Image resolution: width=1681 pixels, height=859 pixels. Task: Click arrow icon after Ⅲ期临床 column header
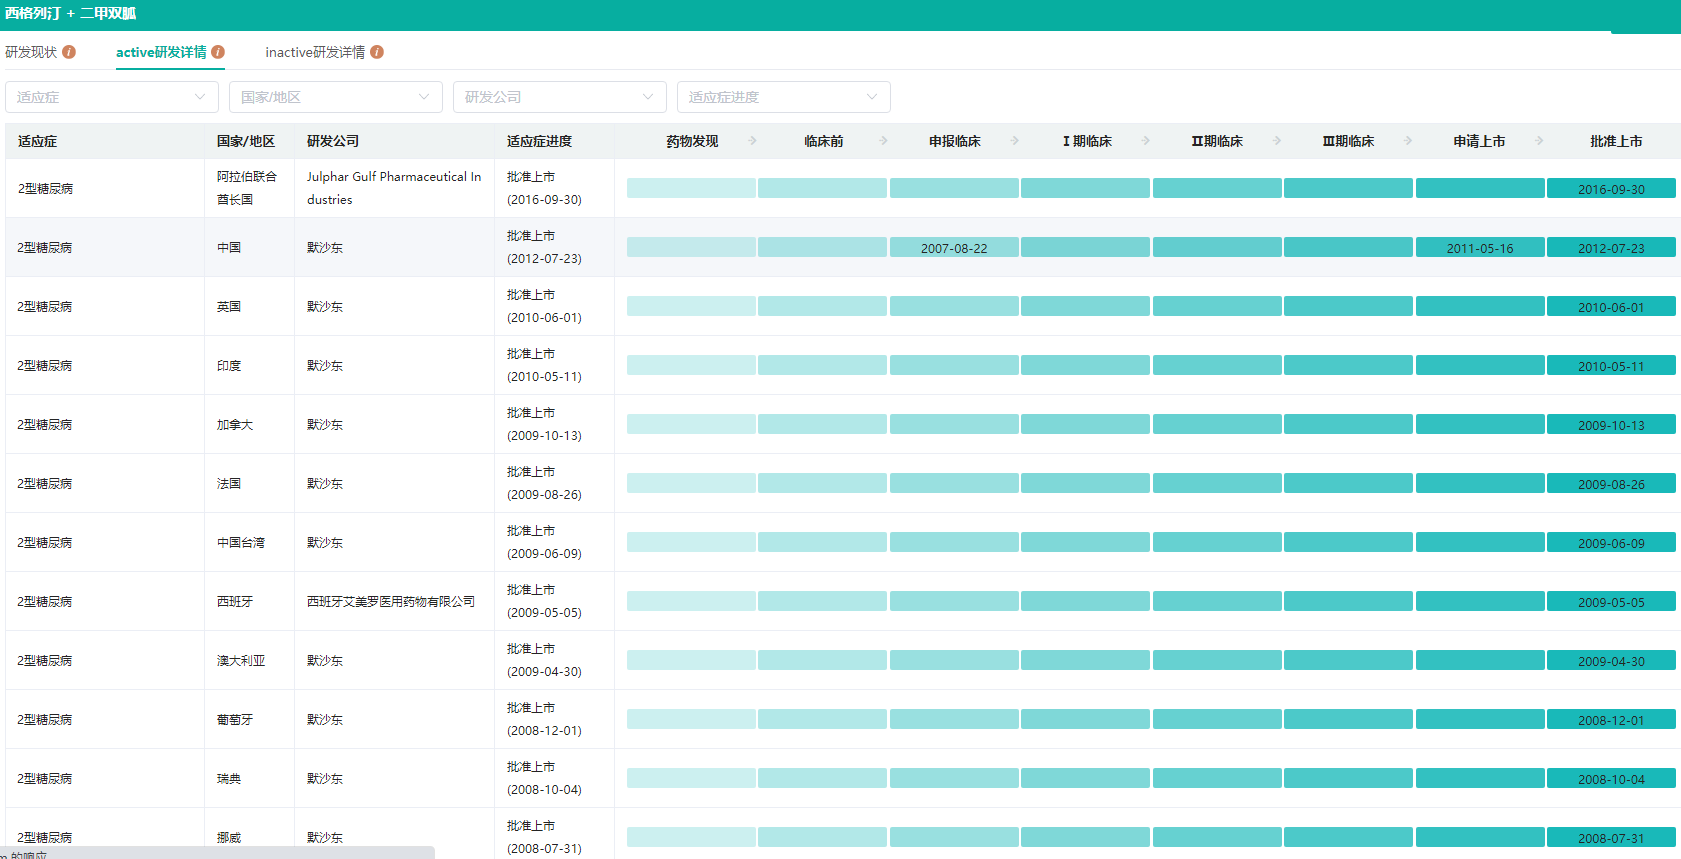pos(1408,141)
